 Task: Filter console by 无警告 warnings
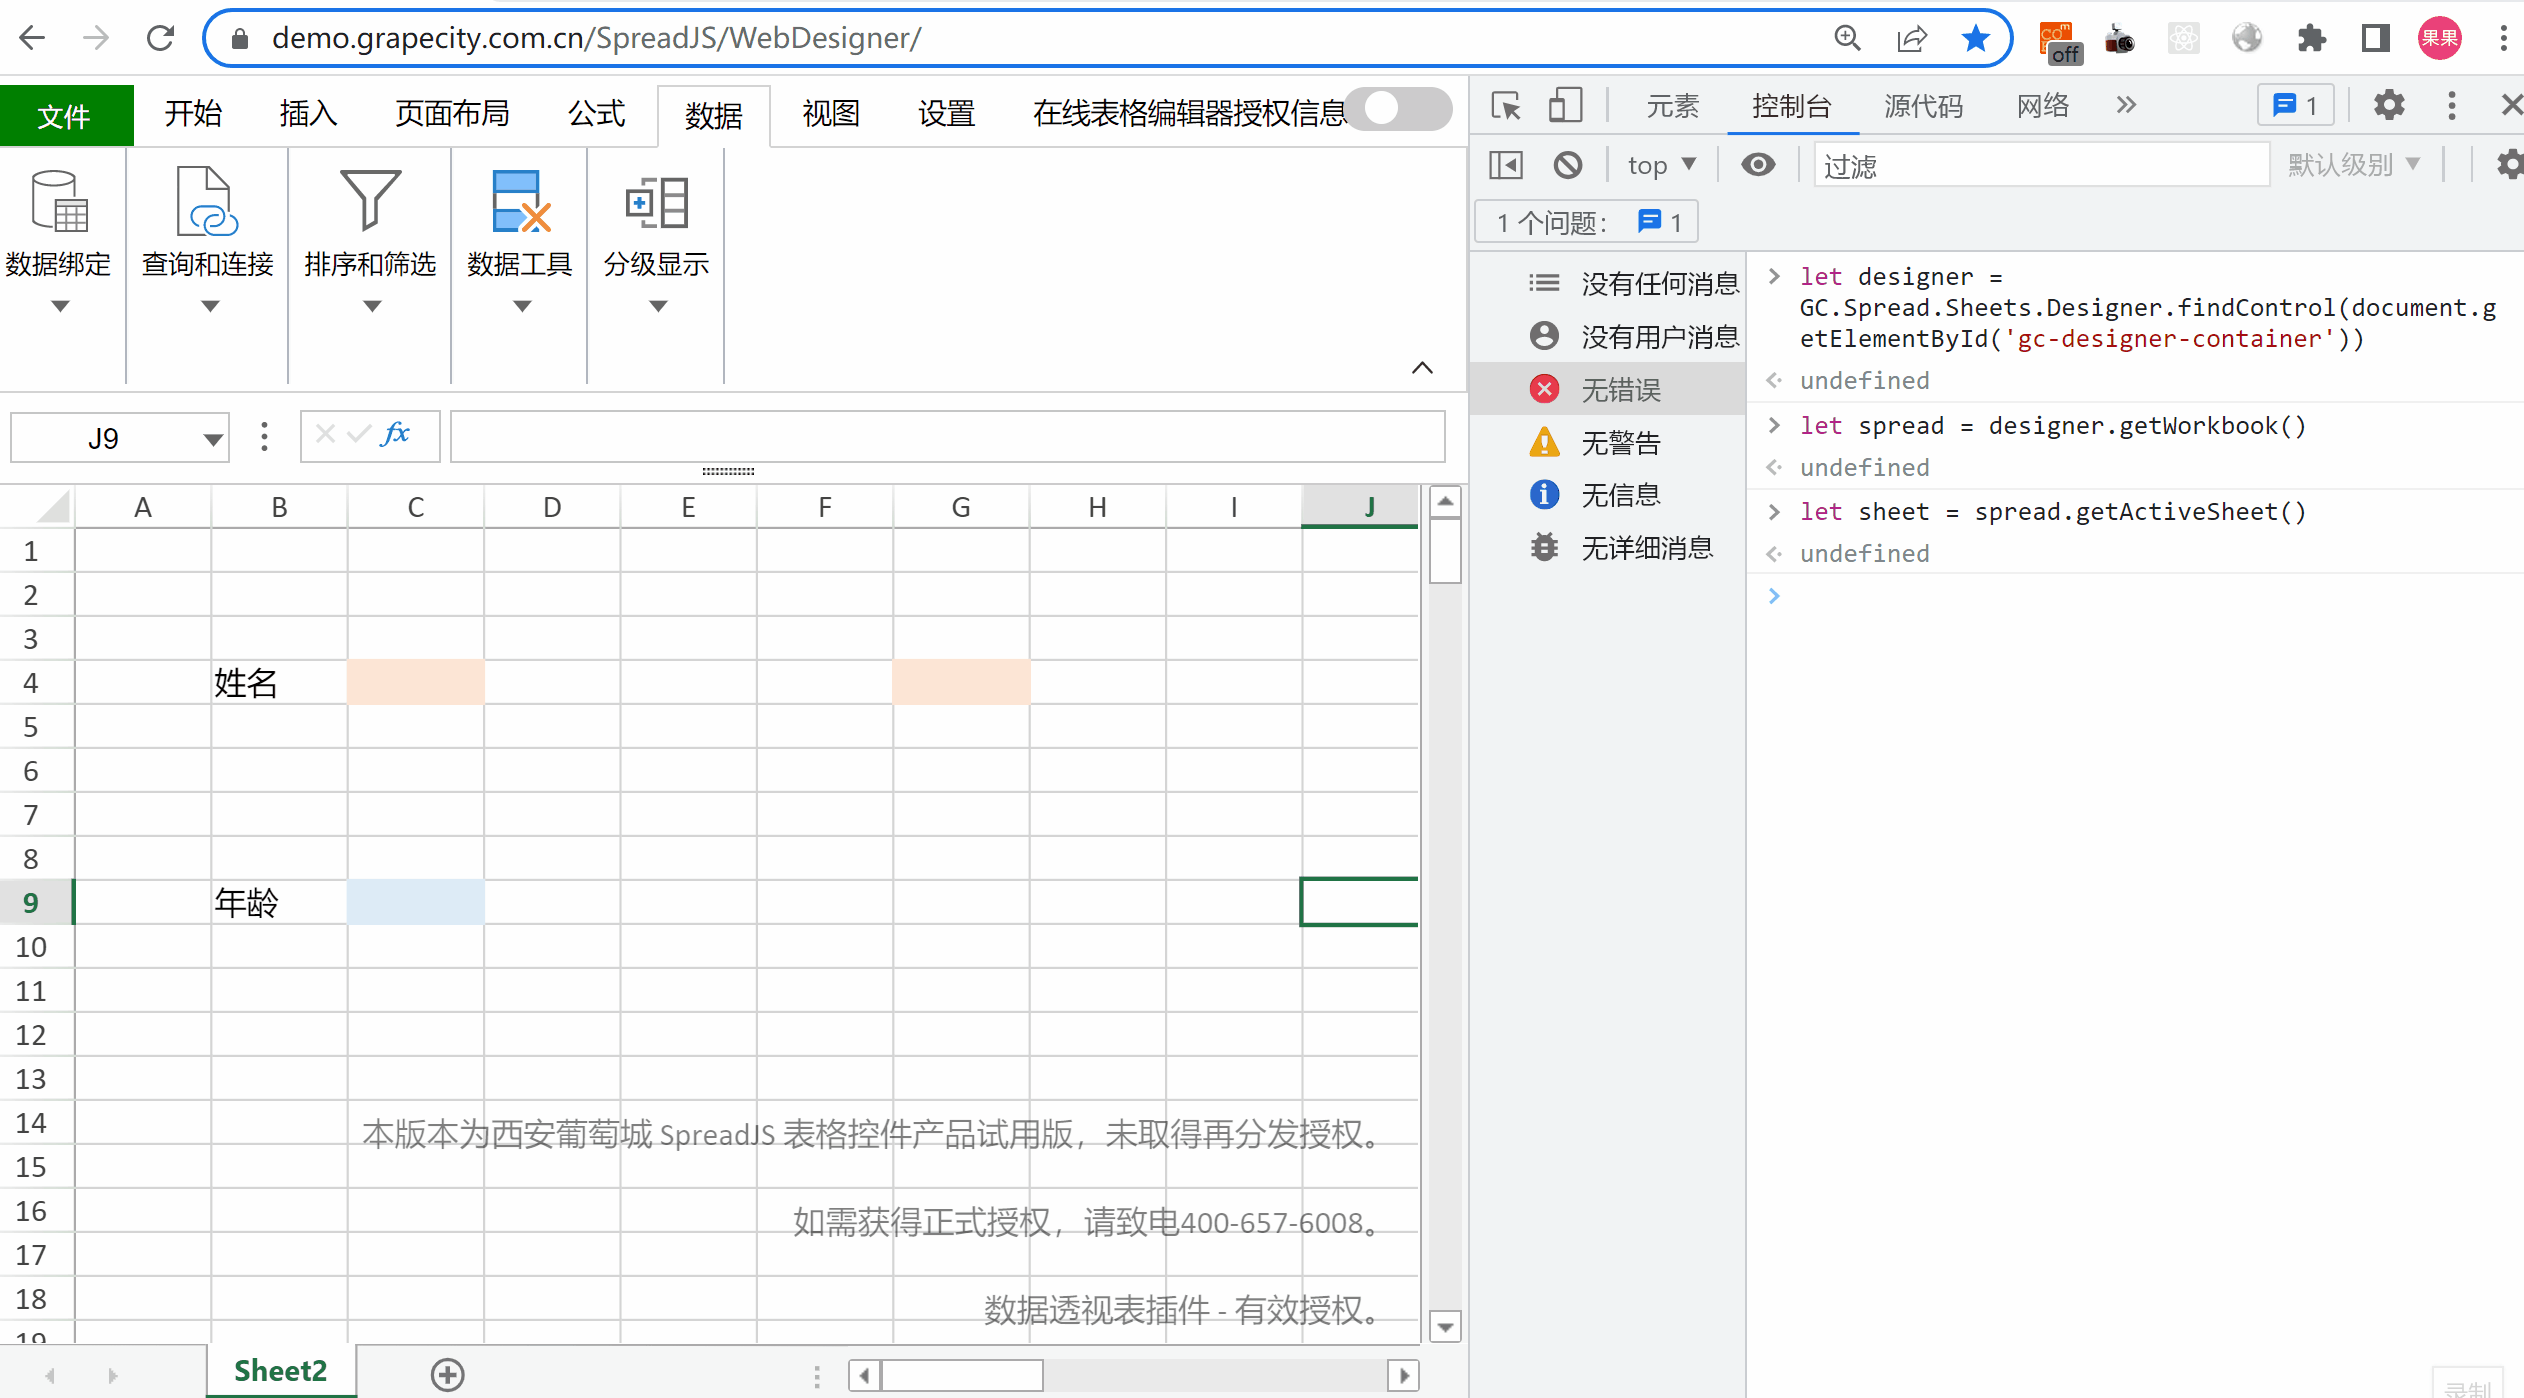pos(1608,442)
